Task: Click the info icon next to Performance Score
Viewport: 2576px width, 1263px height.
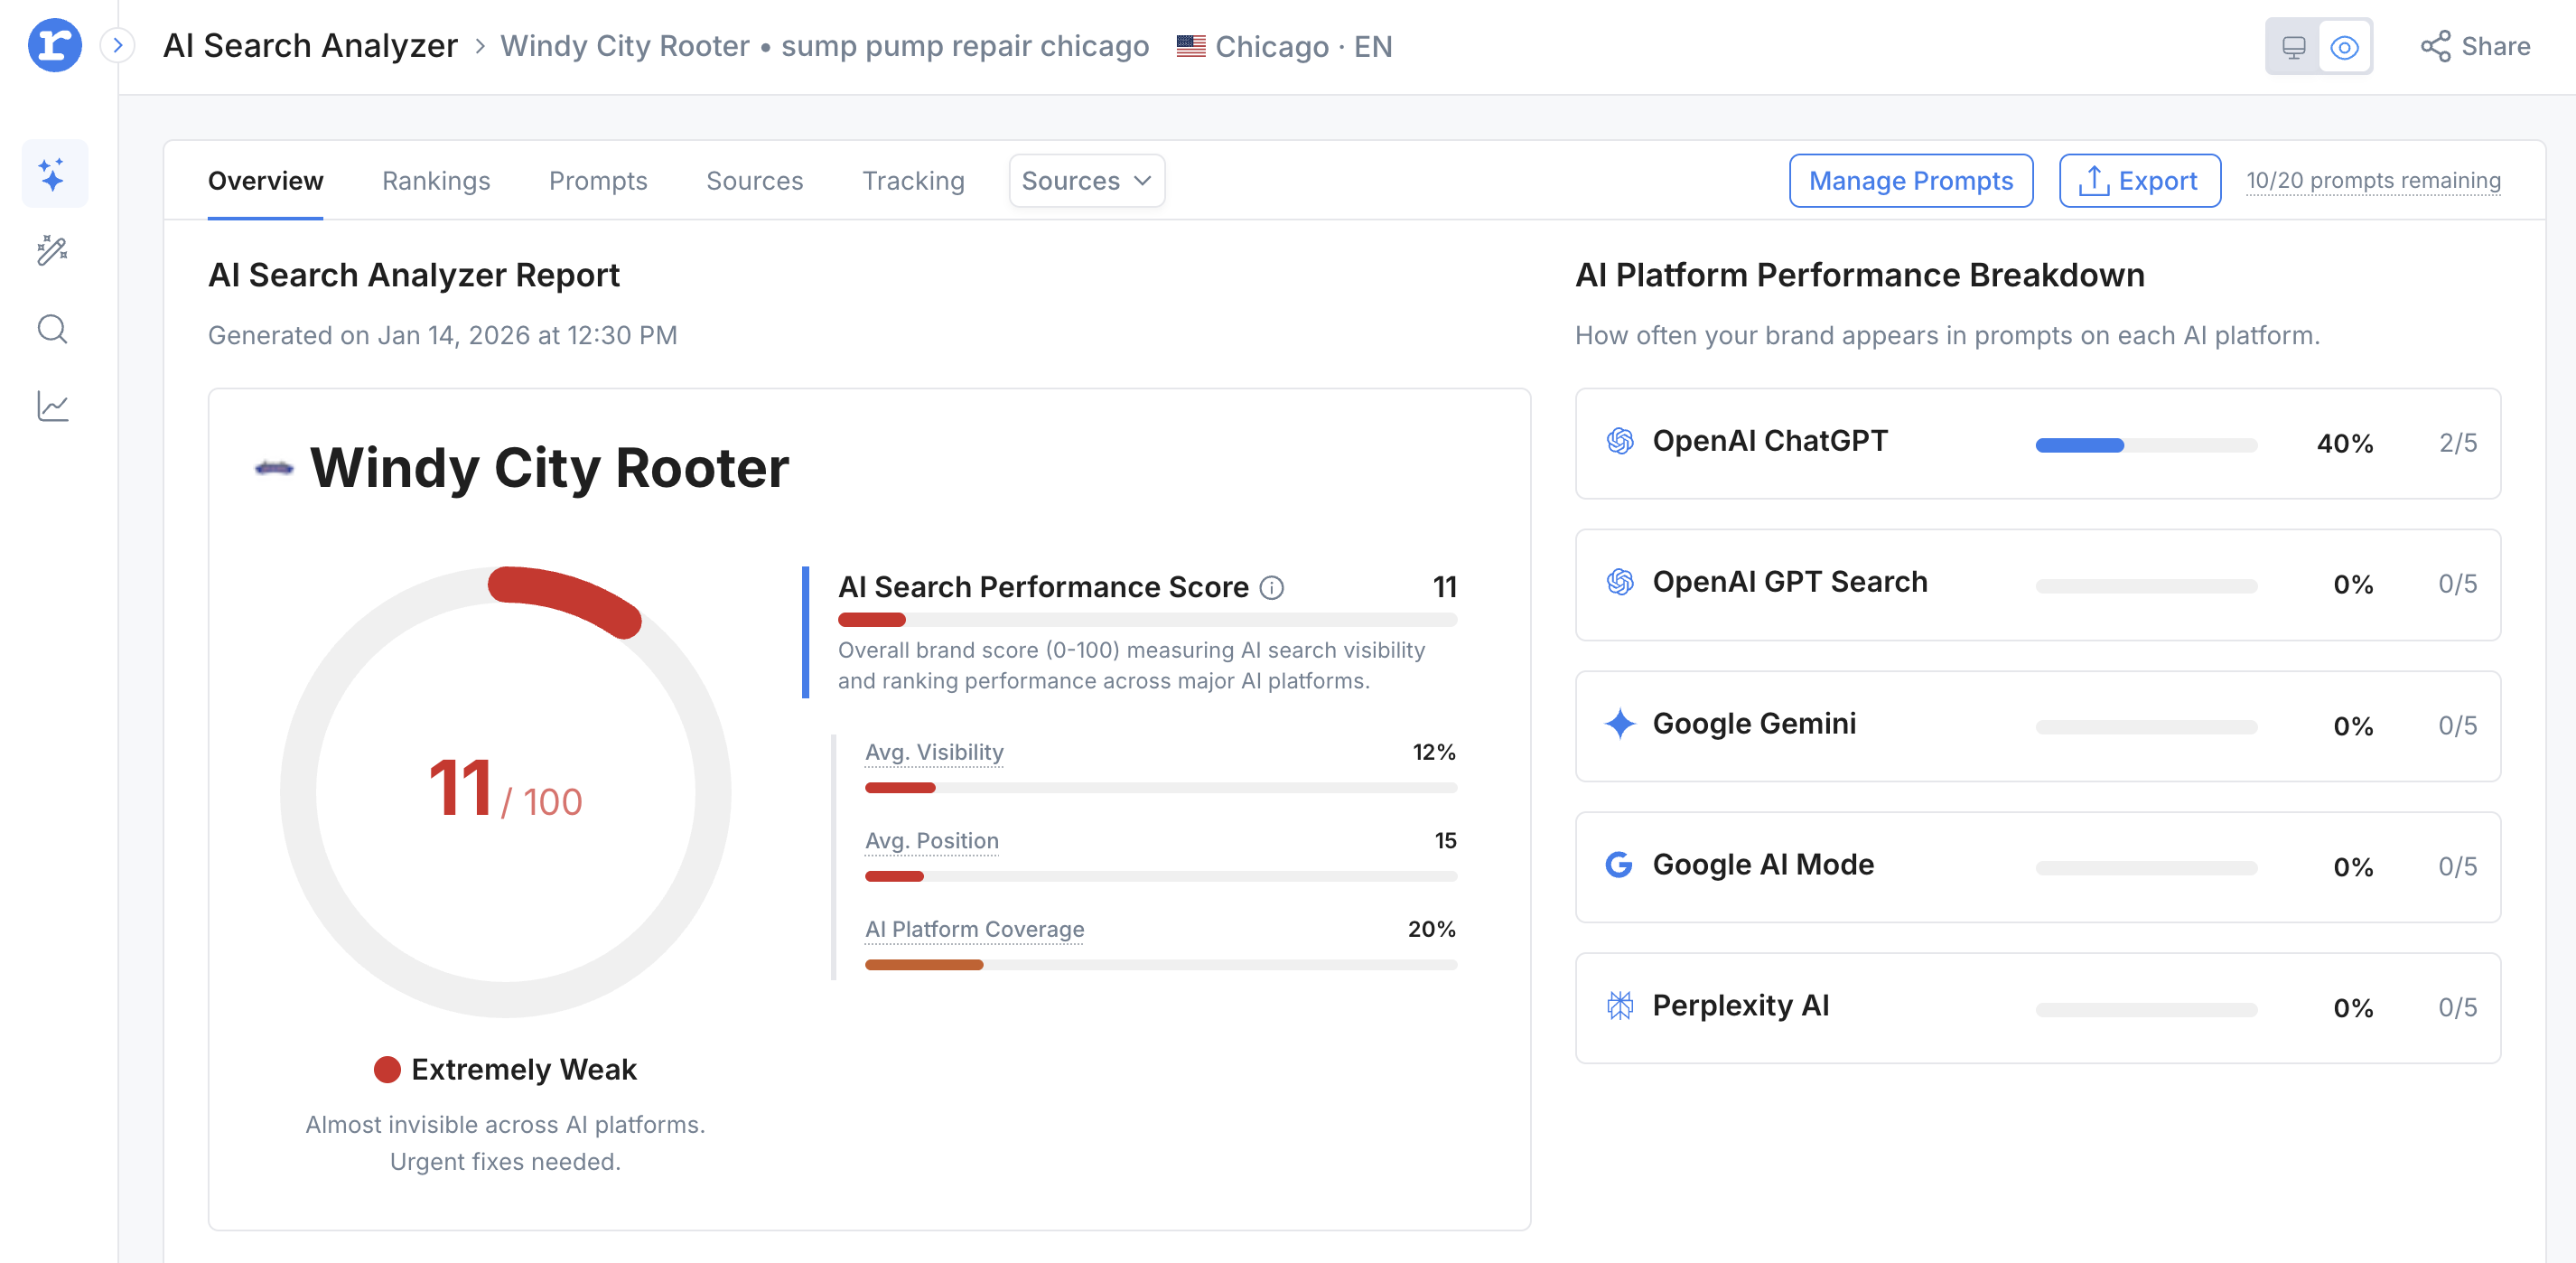Action: coord(1272,588)
